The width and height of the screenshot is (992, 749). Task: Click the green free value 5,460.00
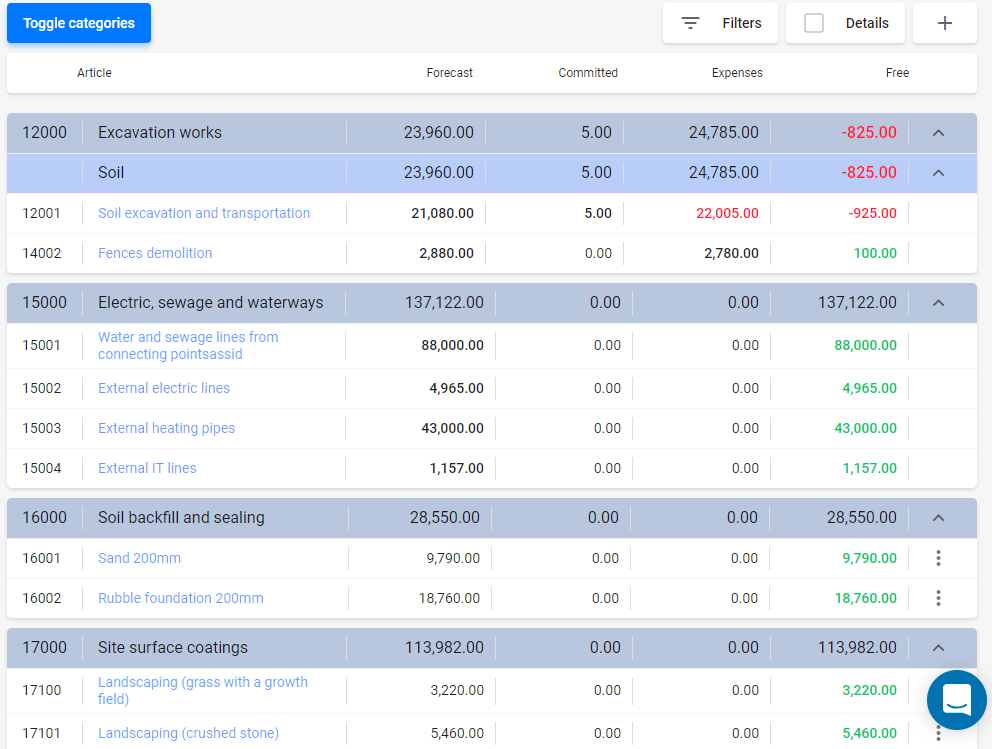pyautogui.click(x=869, y=733)
